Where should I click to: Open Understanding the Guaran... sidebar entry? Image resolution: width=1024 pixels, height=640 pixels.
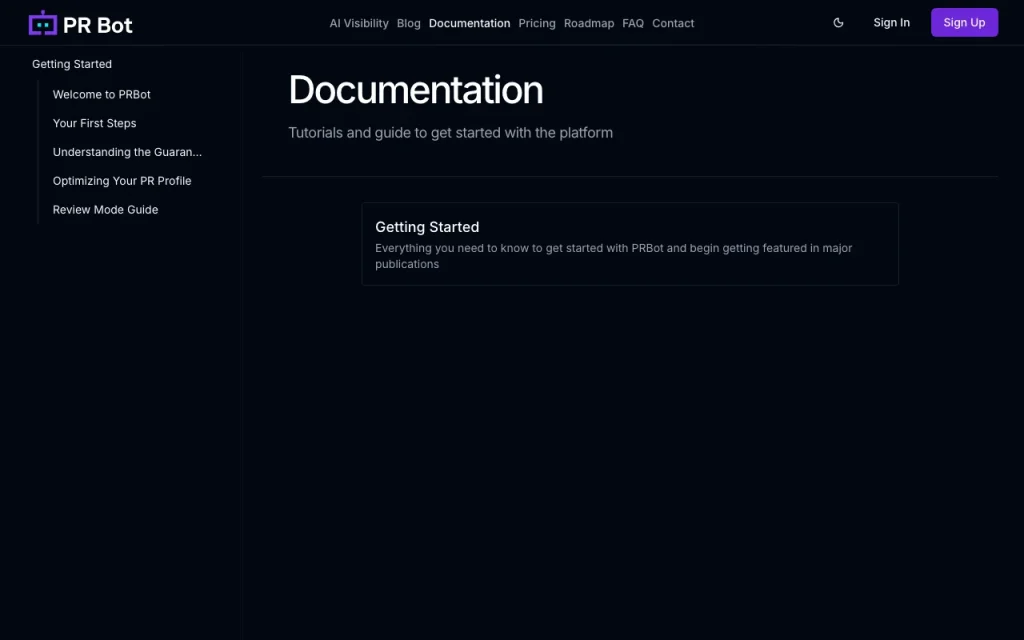[127, 152]
